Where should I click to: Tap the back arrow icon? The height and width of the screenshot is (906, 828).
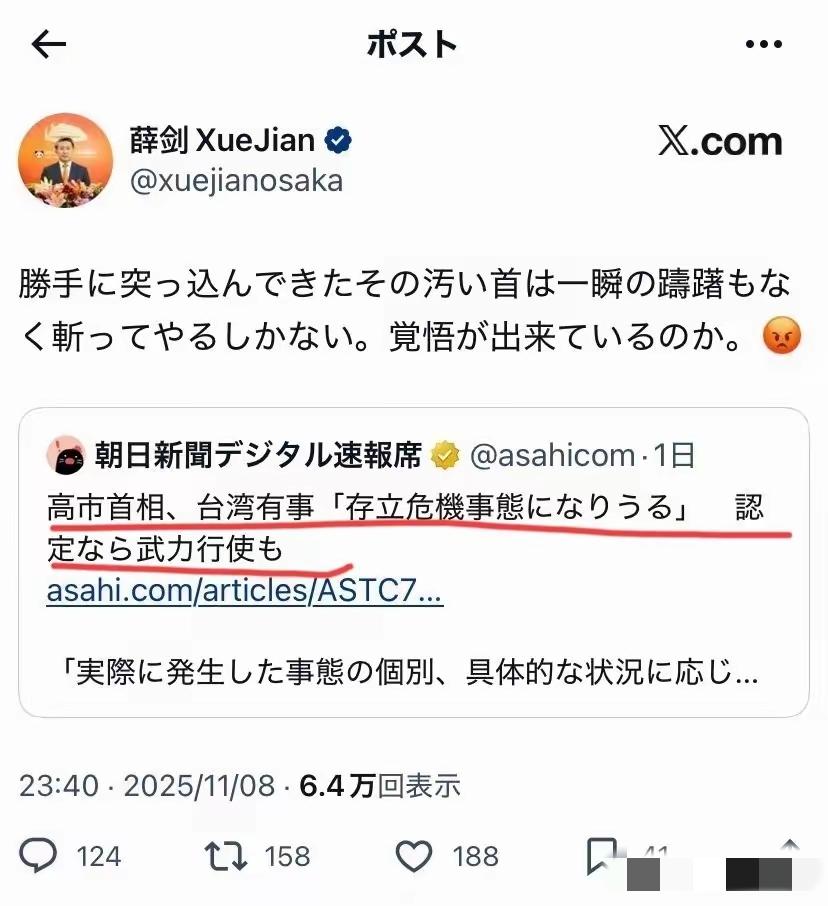(49, 44)
